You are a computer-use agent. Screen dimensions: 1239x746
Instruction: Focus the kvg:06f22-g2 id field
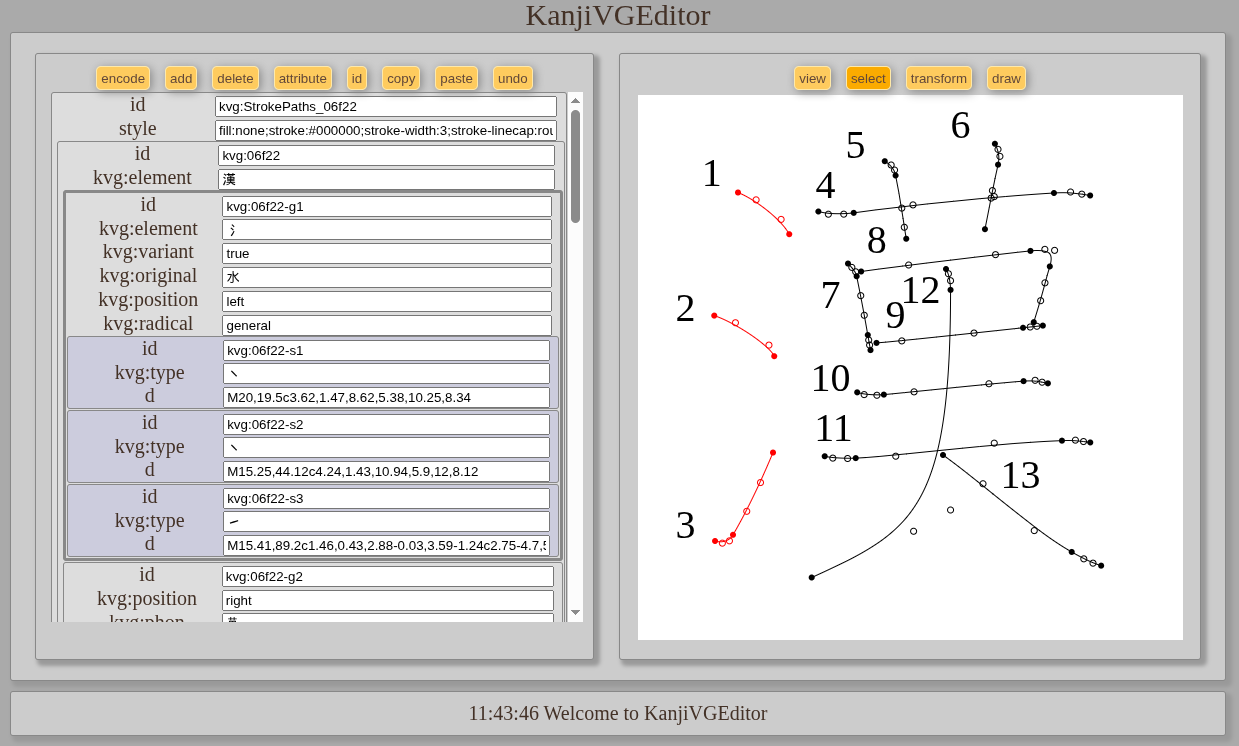point(388,576)
